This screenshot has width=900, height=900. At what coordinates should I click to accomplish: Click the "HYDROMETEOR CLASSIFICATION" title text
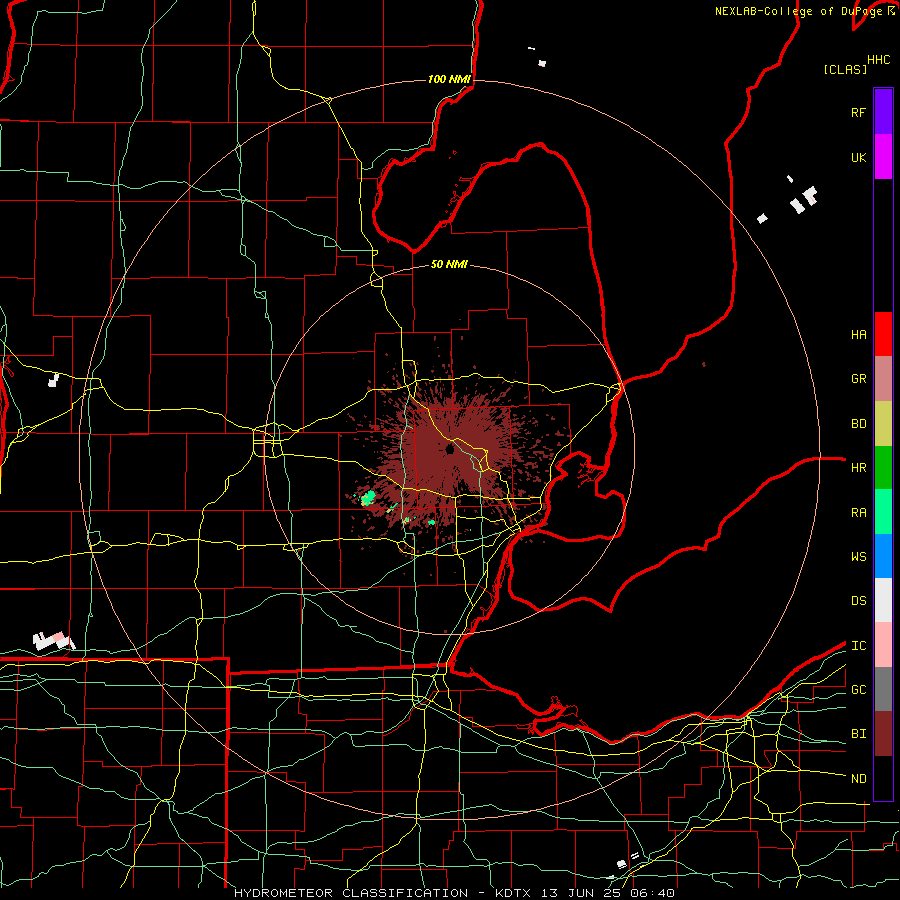click(x=351, y=893)
